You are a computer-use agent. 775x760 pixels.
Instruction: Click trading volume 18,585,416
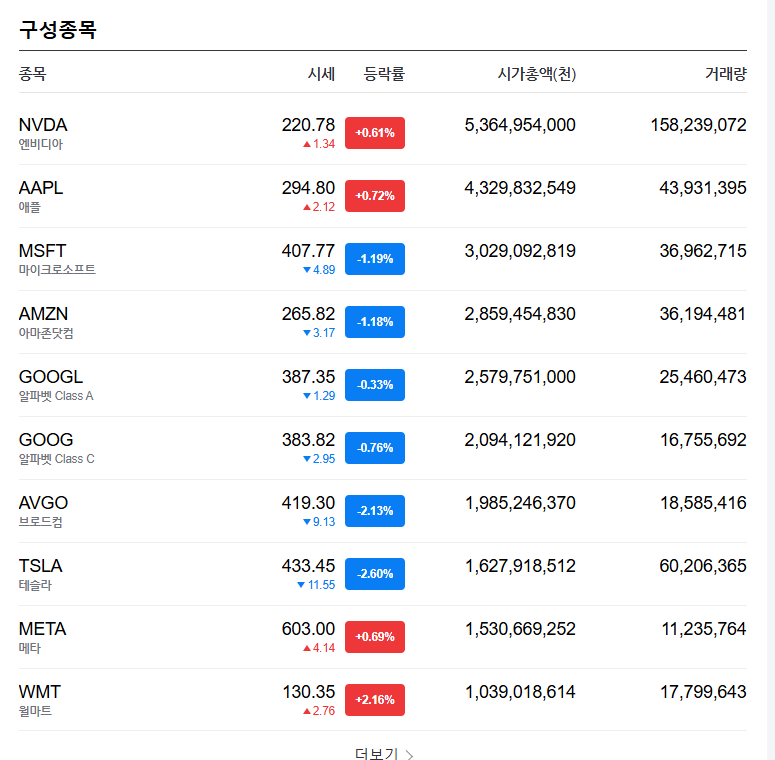(x=703, y=503)
